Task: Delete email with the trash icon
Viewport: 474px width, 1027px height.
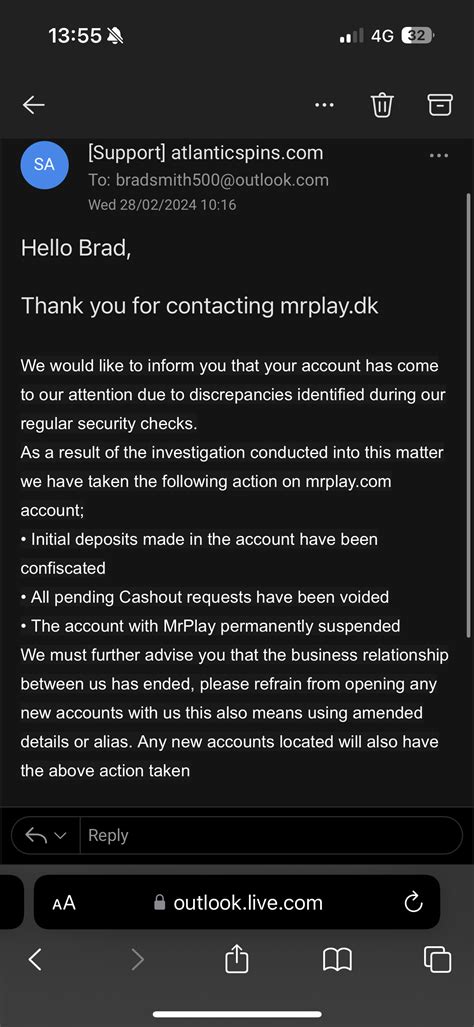Action: pos(382,105)
